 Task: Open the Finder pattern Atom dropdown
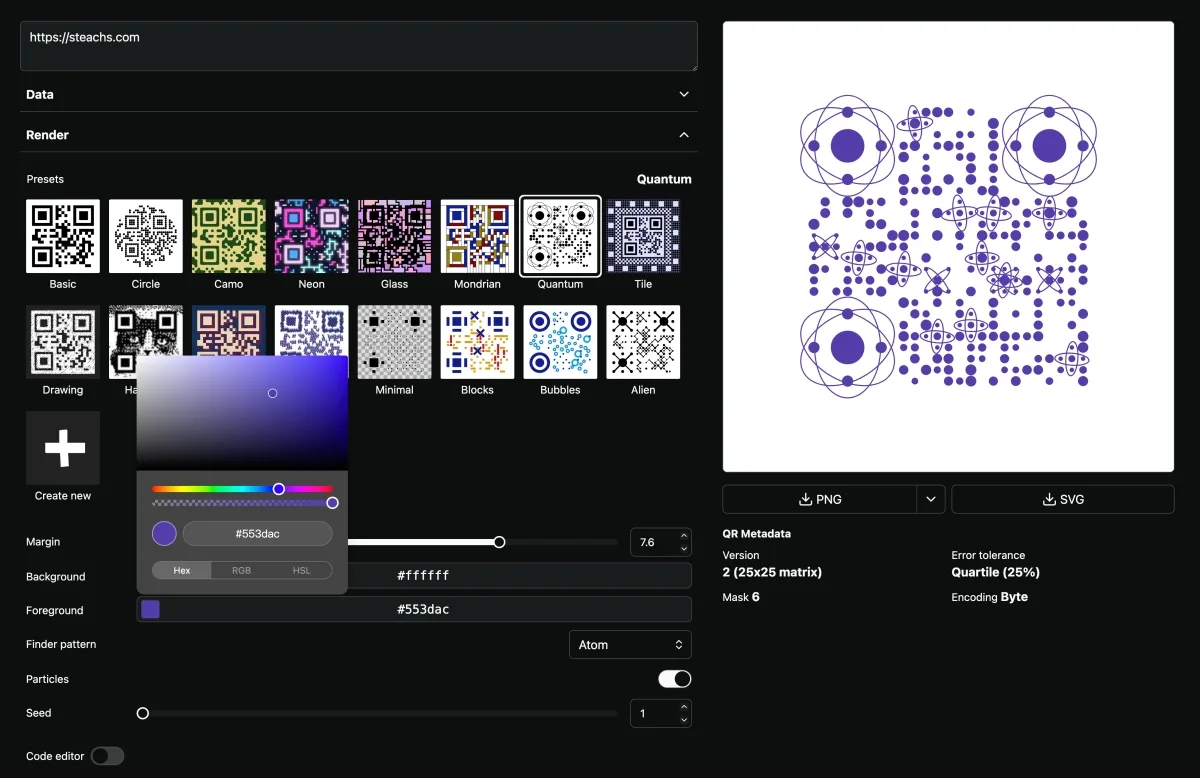(629, 645)
